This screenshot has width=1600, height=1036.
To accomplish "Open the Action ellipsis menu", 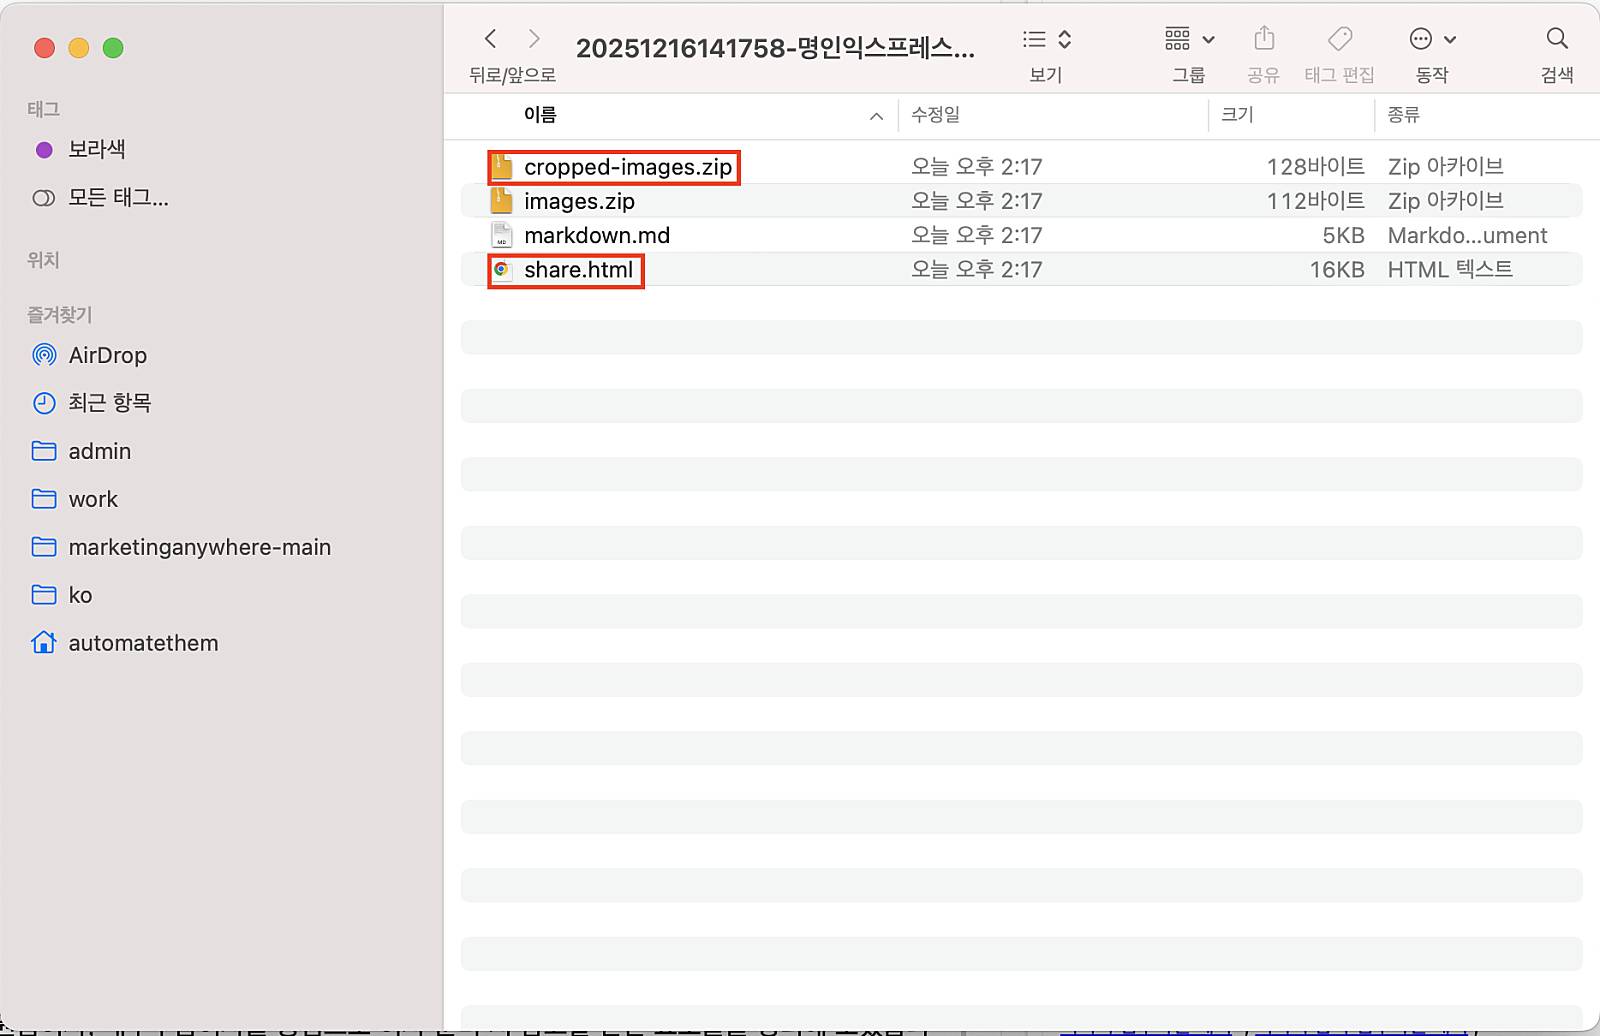I will (1431, 39).
